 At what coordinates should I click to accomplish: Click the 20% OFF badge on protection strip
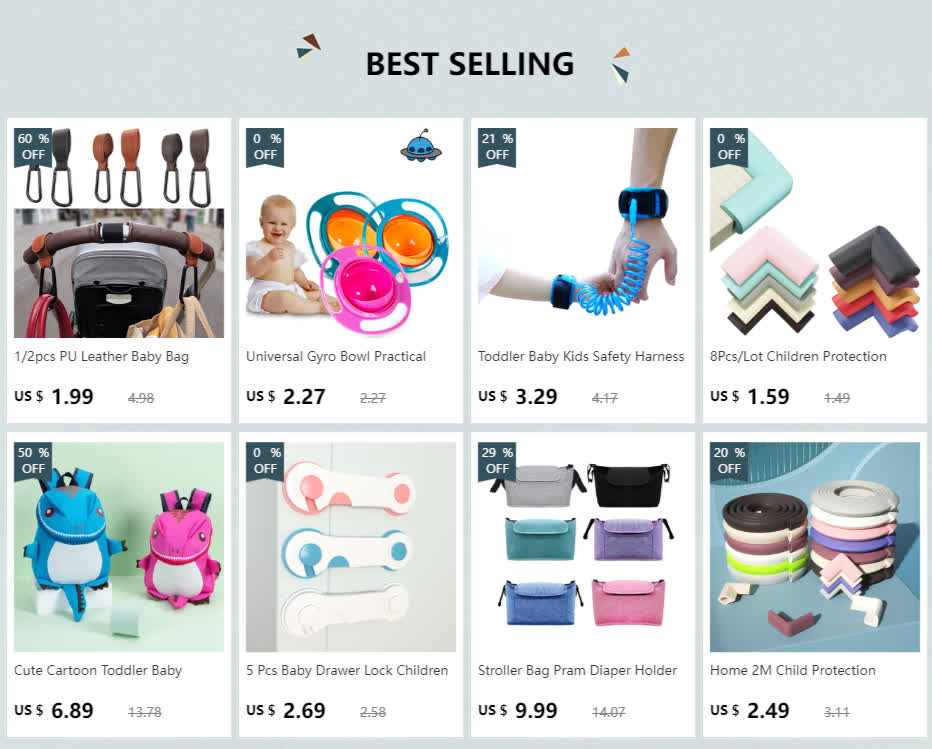(x=729, y=461)
